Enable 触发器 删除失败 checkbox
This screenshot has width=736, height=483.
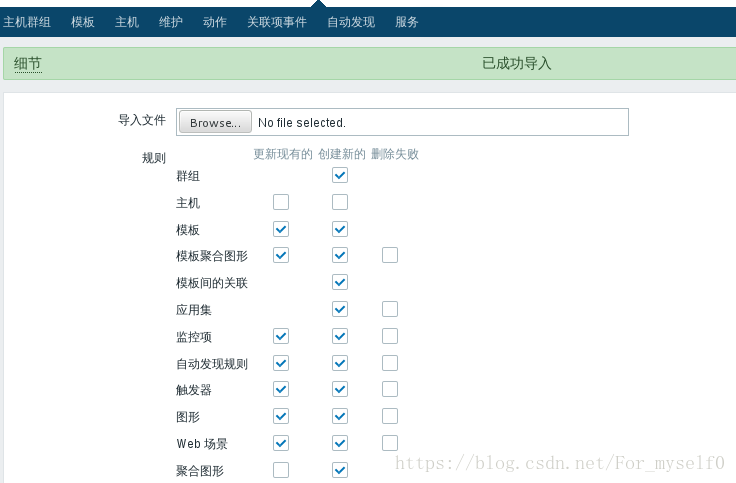click(x=390, y=389)
